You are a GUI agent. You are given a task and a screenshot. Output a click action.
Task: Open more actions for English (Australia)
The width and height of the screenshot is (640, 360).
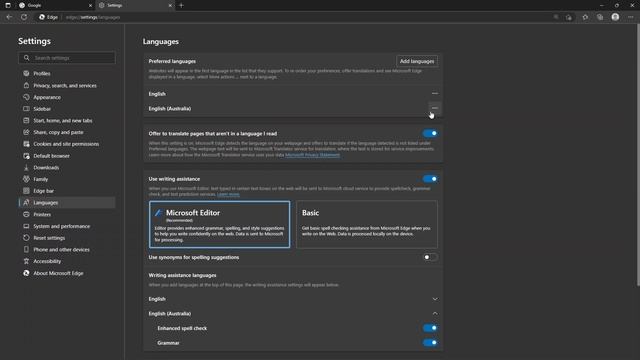click(x=435, y=108)
